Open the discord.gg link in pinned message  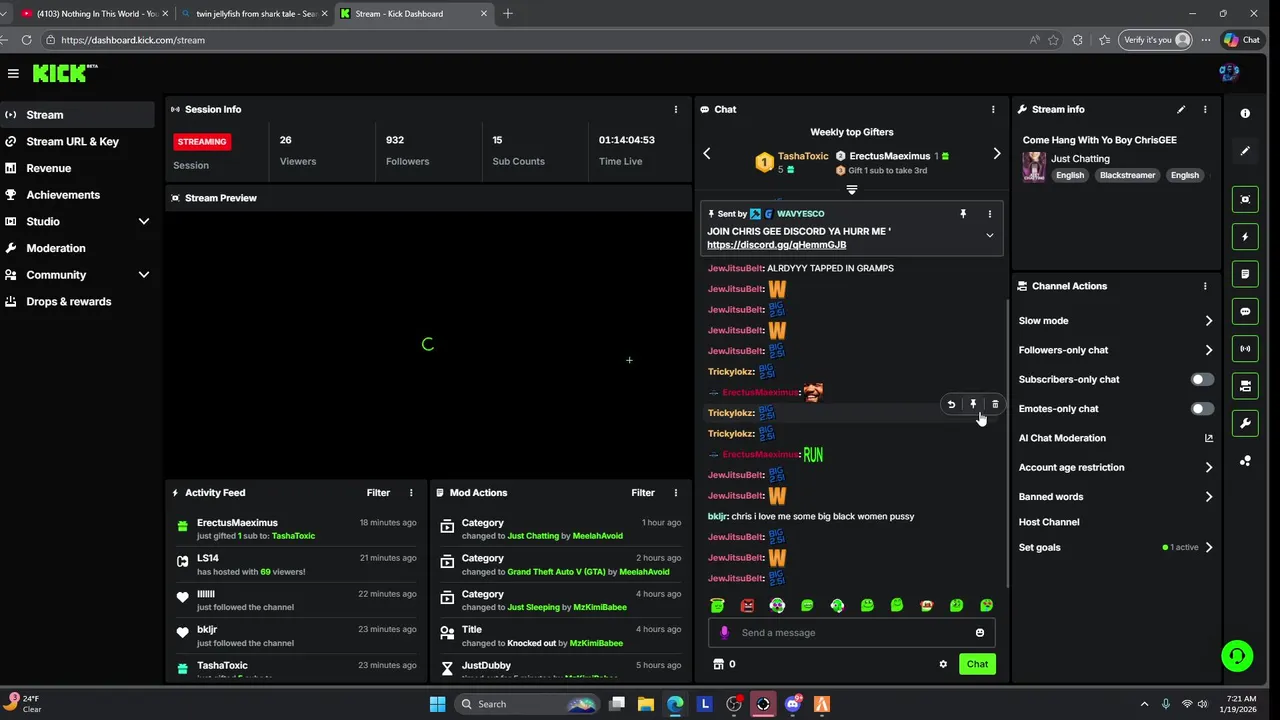click(x=776, y=245)
